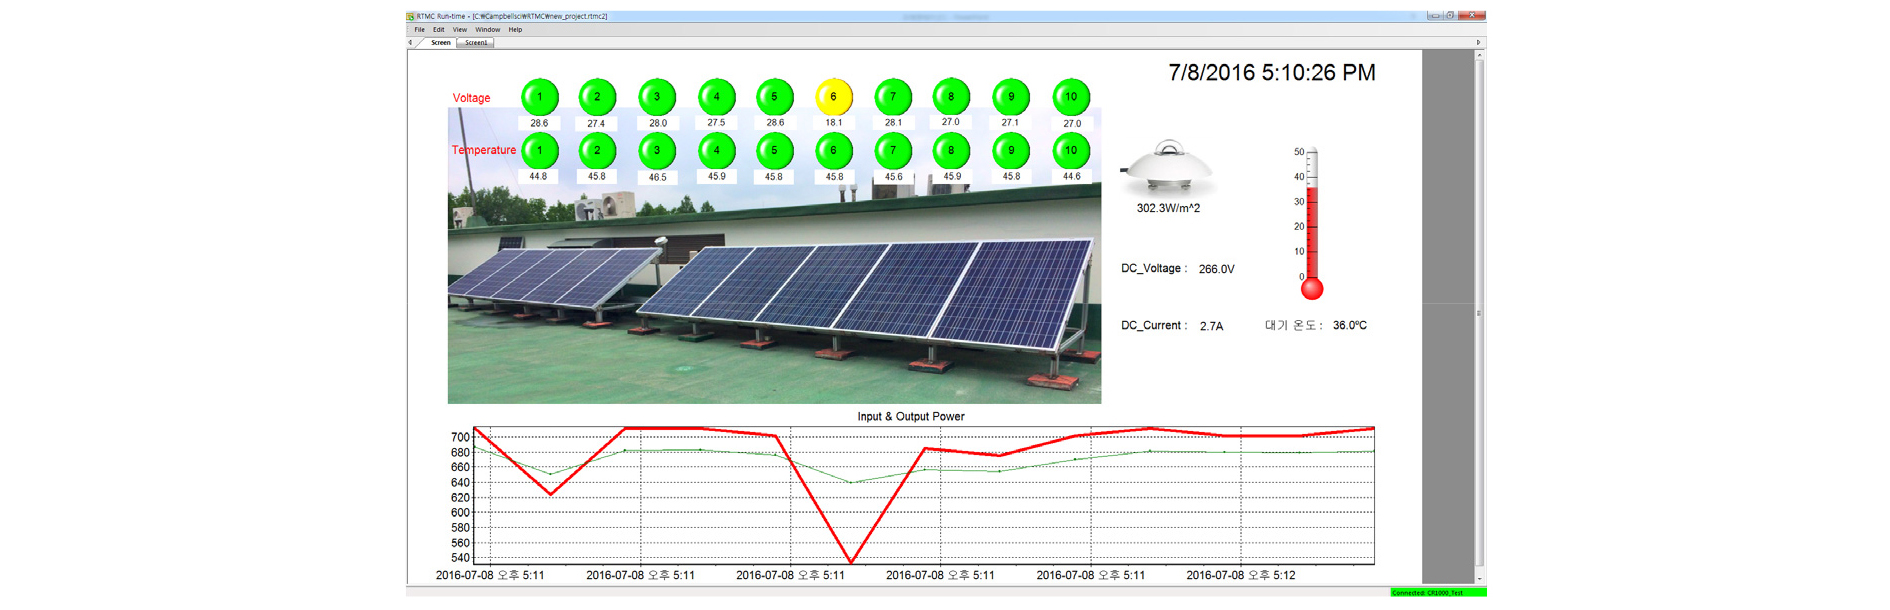Open the File menu
The height and width of the screenshot is (610, 1890).
pyautogui.click(x=419, y=30)
